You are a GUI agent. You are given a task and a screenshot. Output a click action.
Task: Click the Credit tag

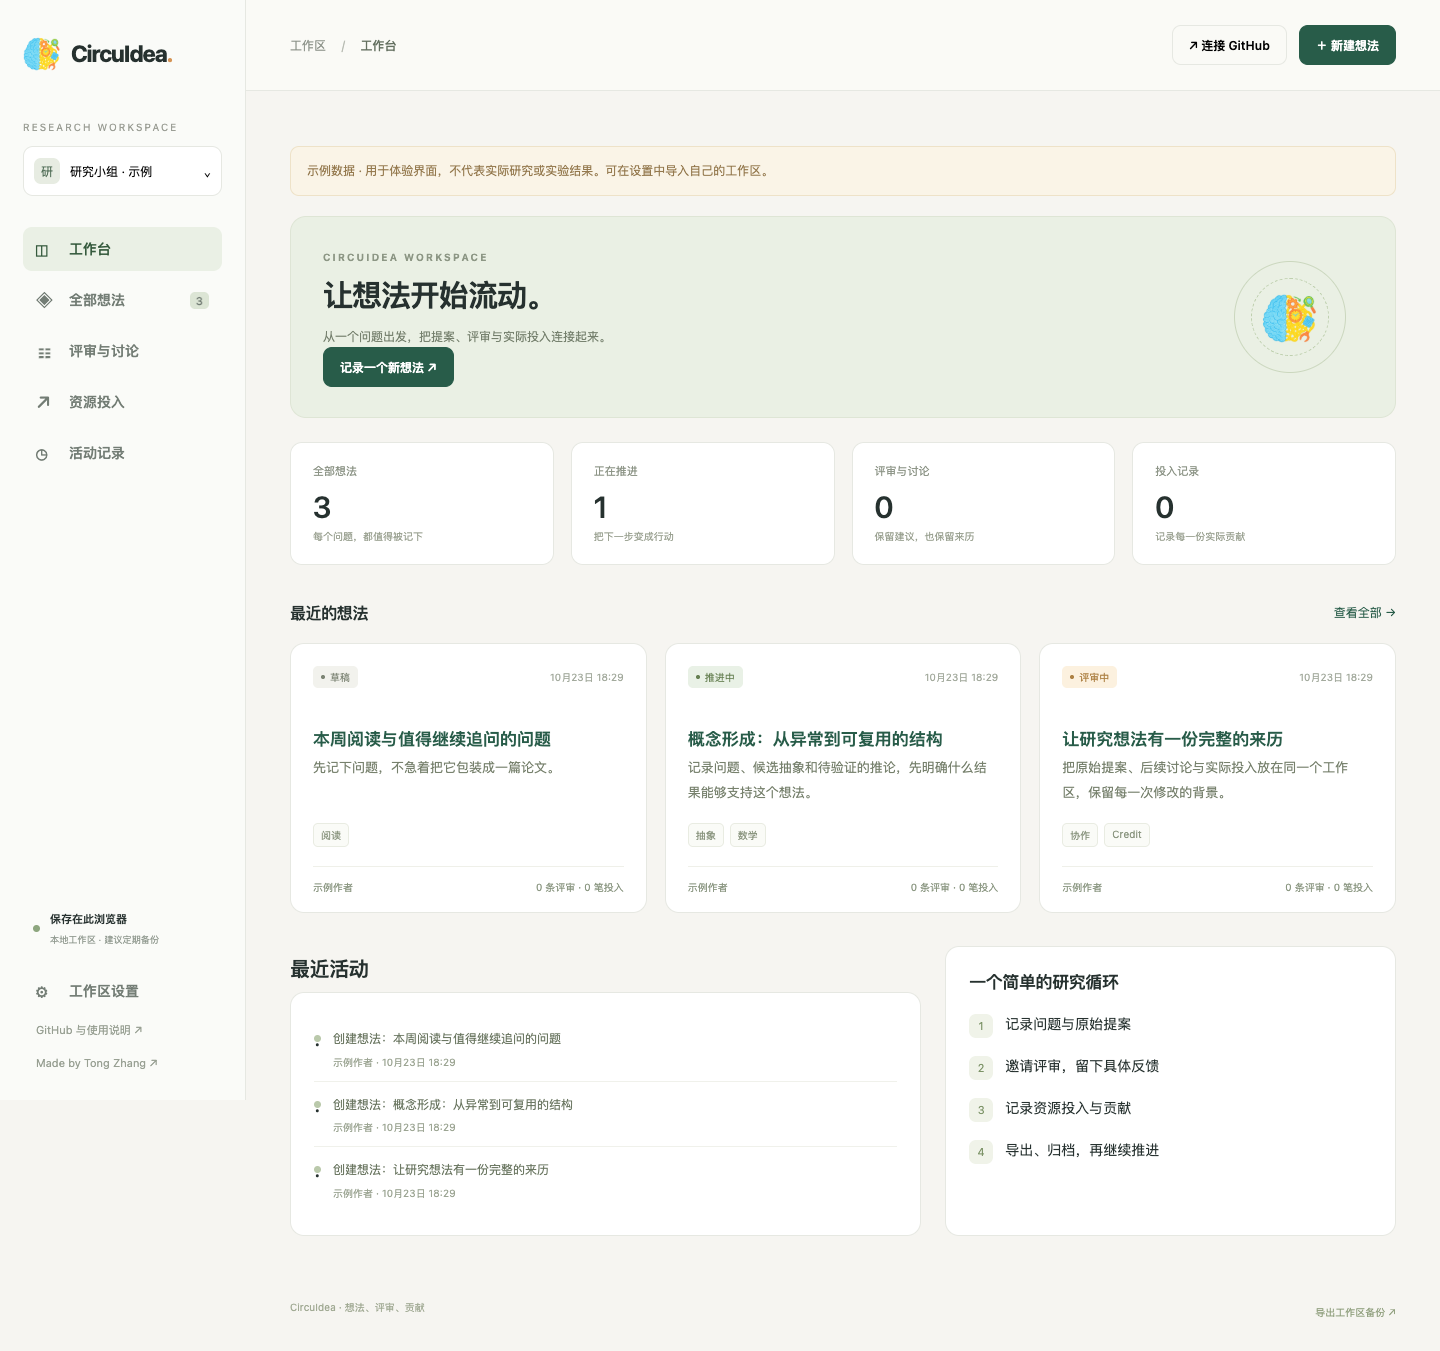[x=1127, y=835]
